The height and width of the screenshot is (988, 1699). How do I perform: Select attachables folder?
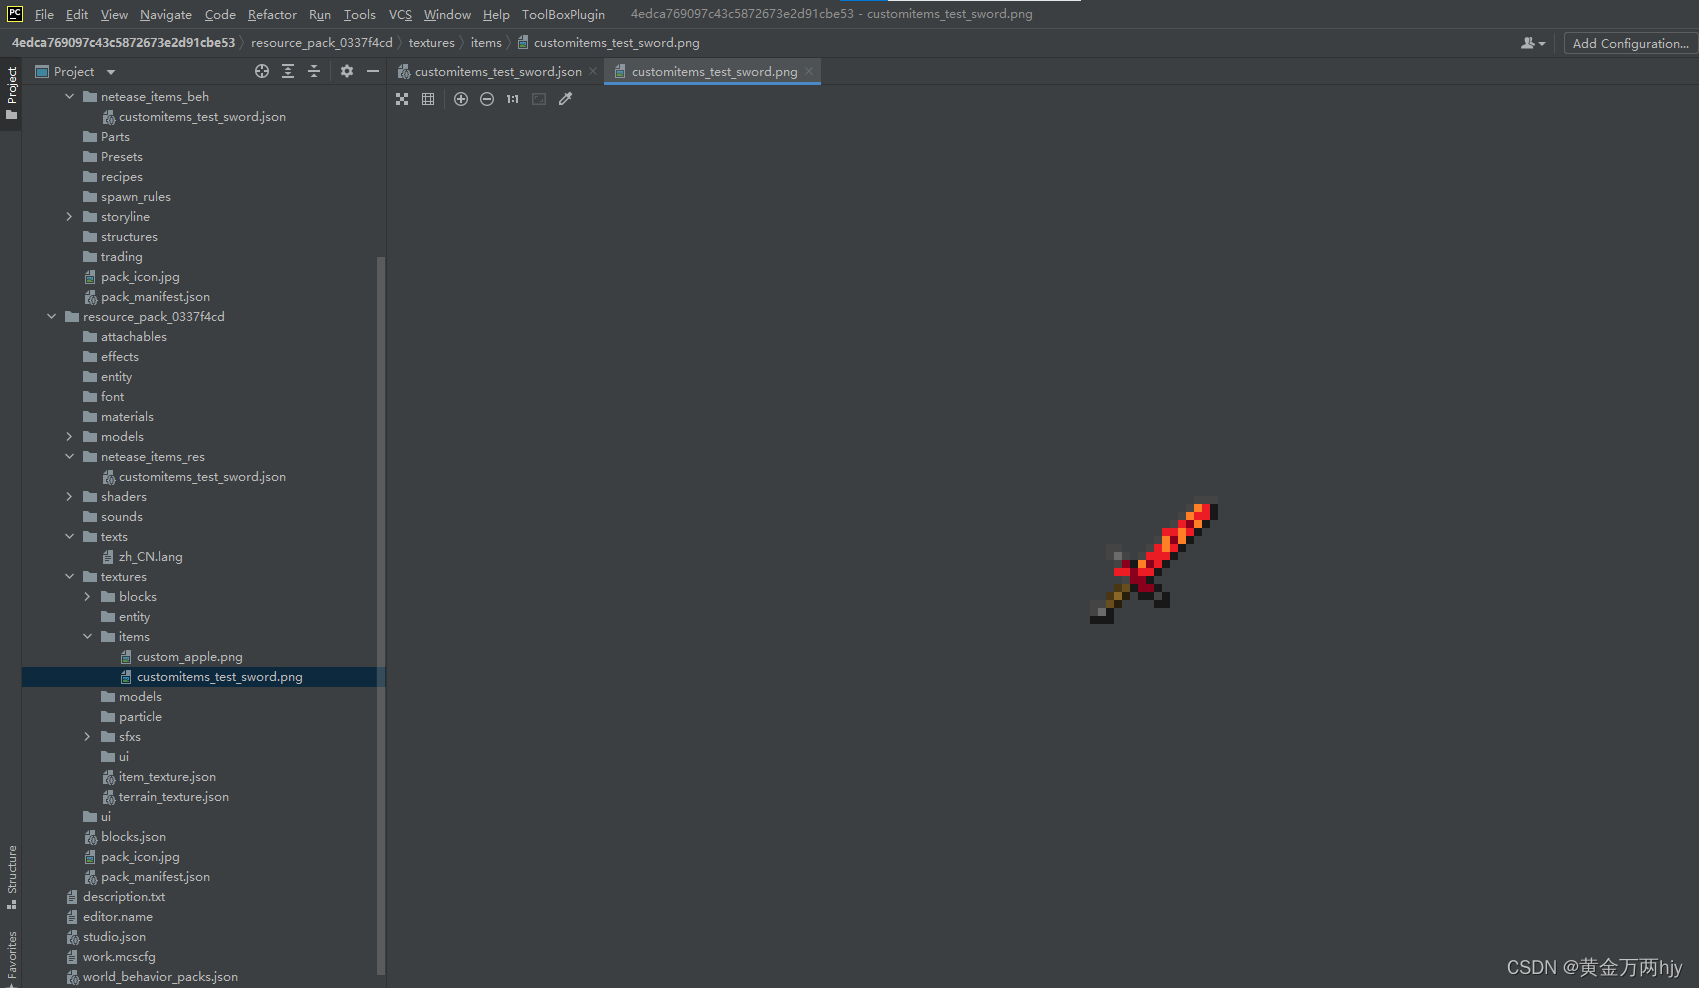coord(133,336)
